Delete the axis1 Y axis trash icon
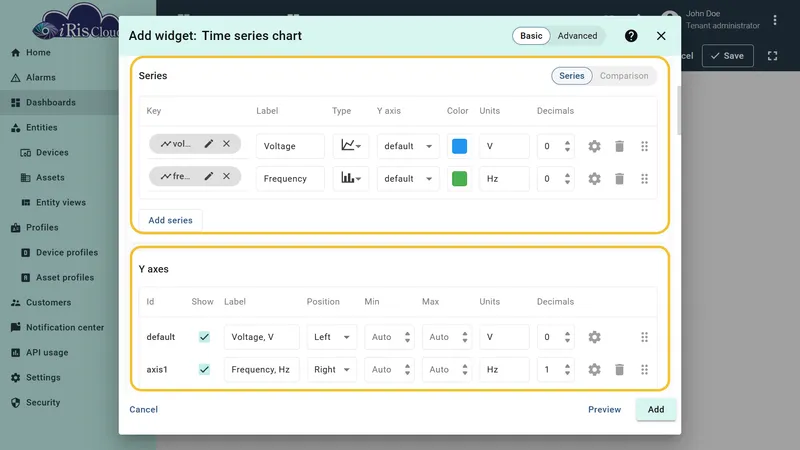 (619, 369)
